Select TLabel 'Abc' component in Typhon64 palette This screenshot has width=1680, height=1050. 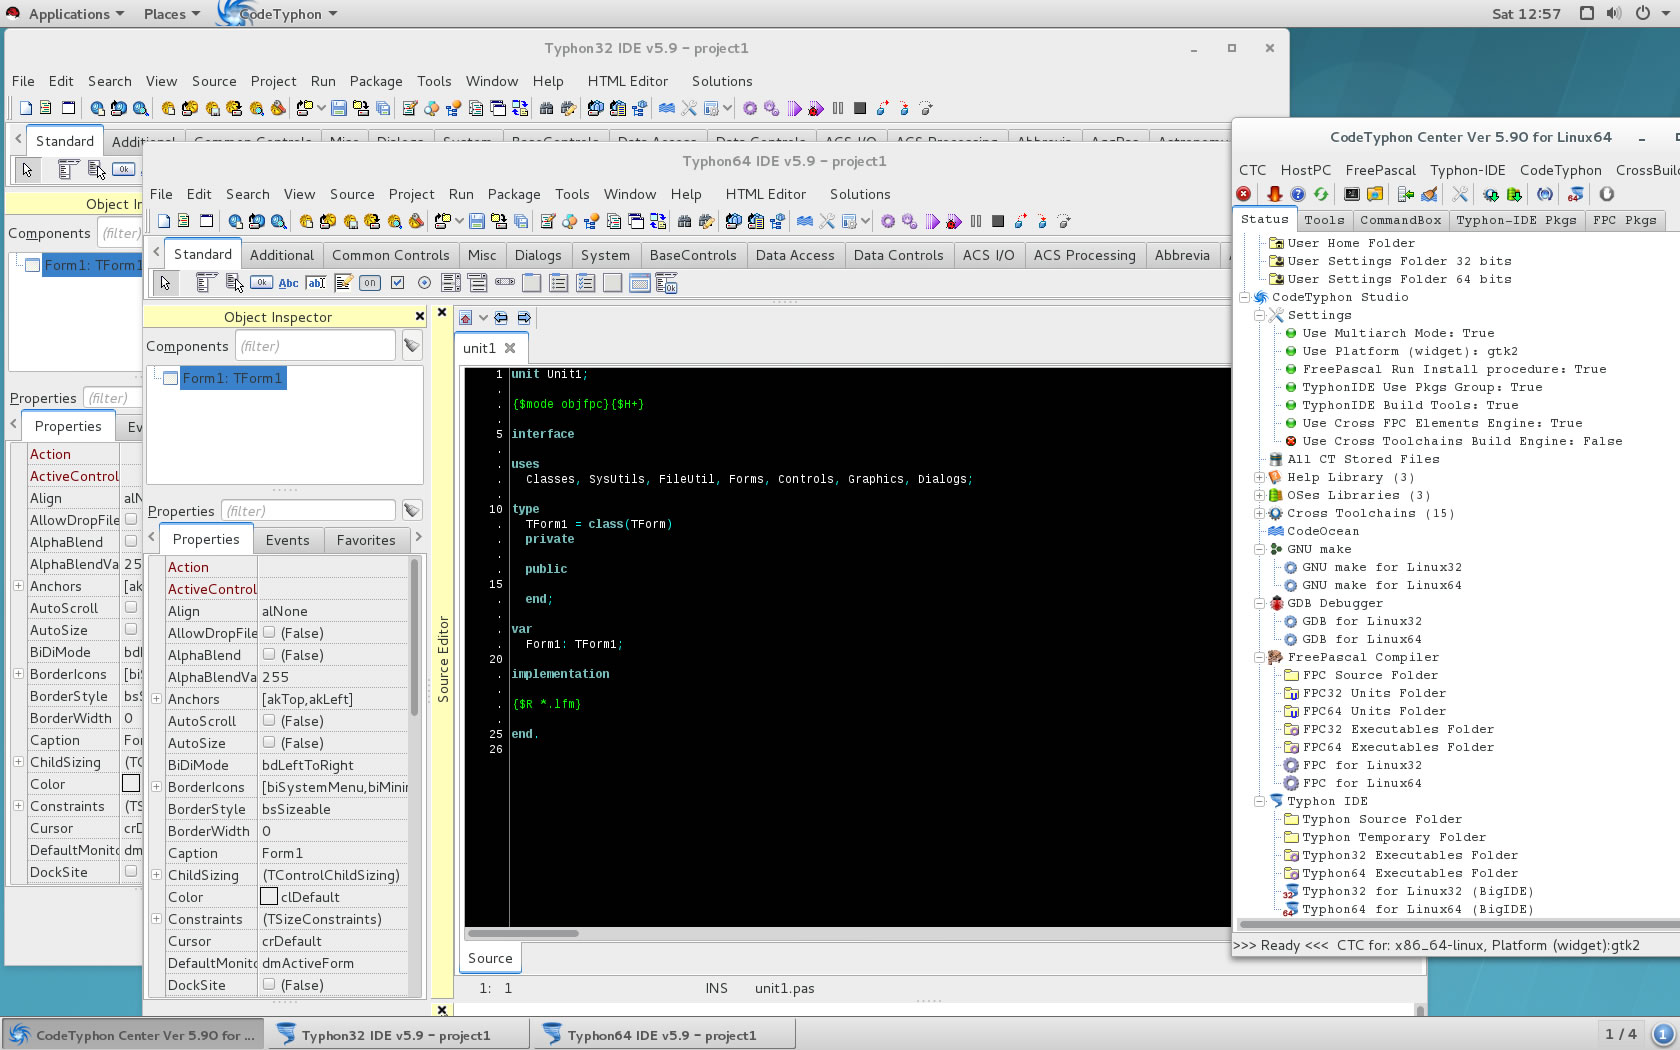[288, 283]
